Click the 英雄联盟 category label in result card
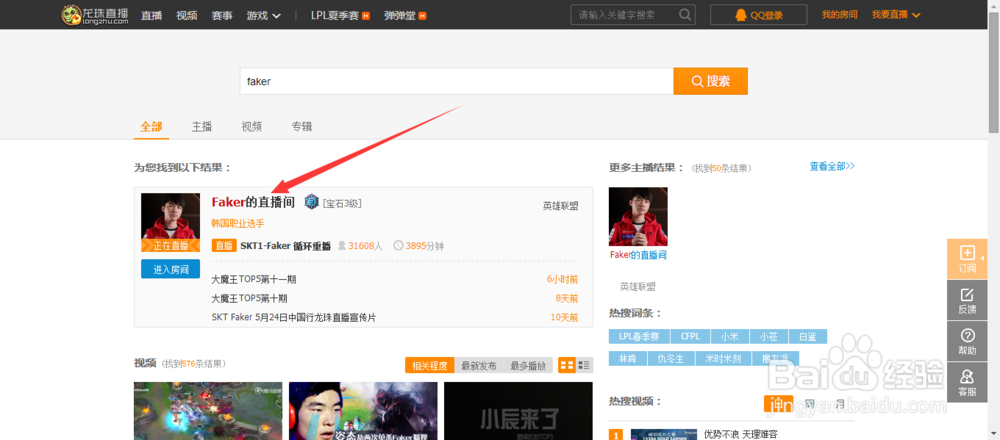This screenshot has height=440, width=1000. coord(561,205)
